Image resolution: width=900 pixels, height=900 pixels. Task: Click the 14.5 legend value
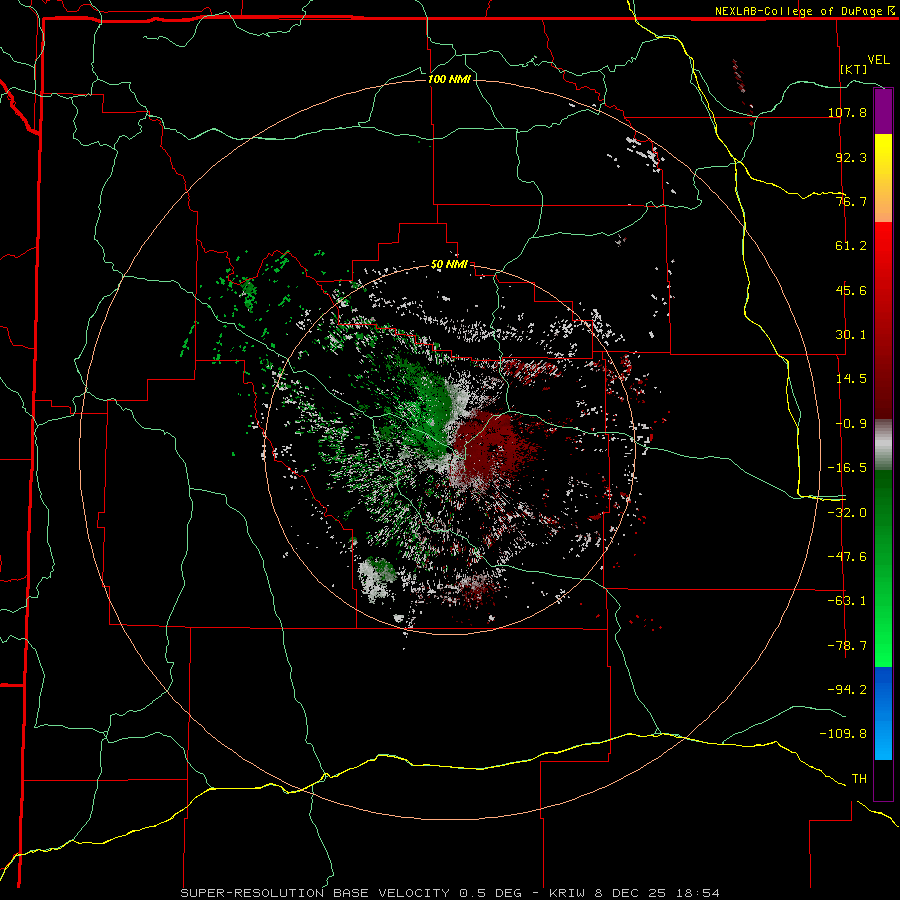(851, 379)
